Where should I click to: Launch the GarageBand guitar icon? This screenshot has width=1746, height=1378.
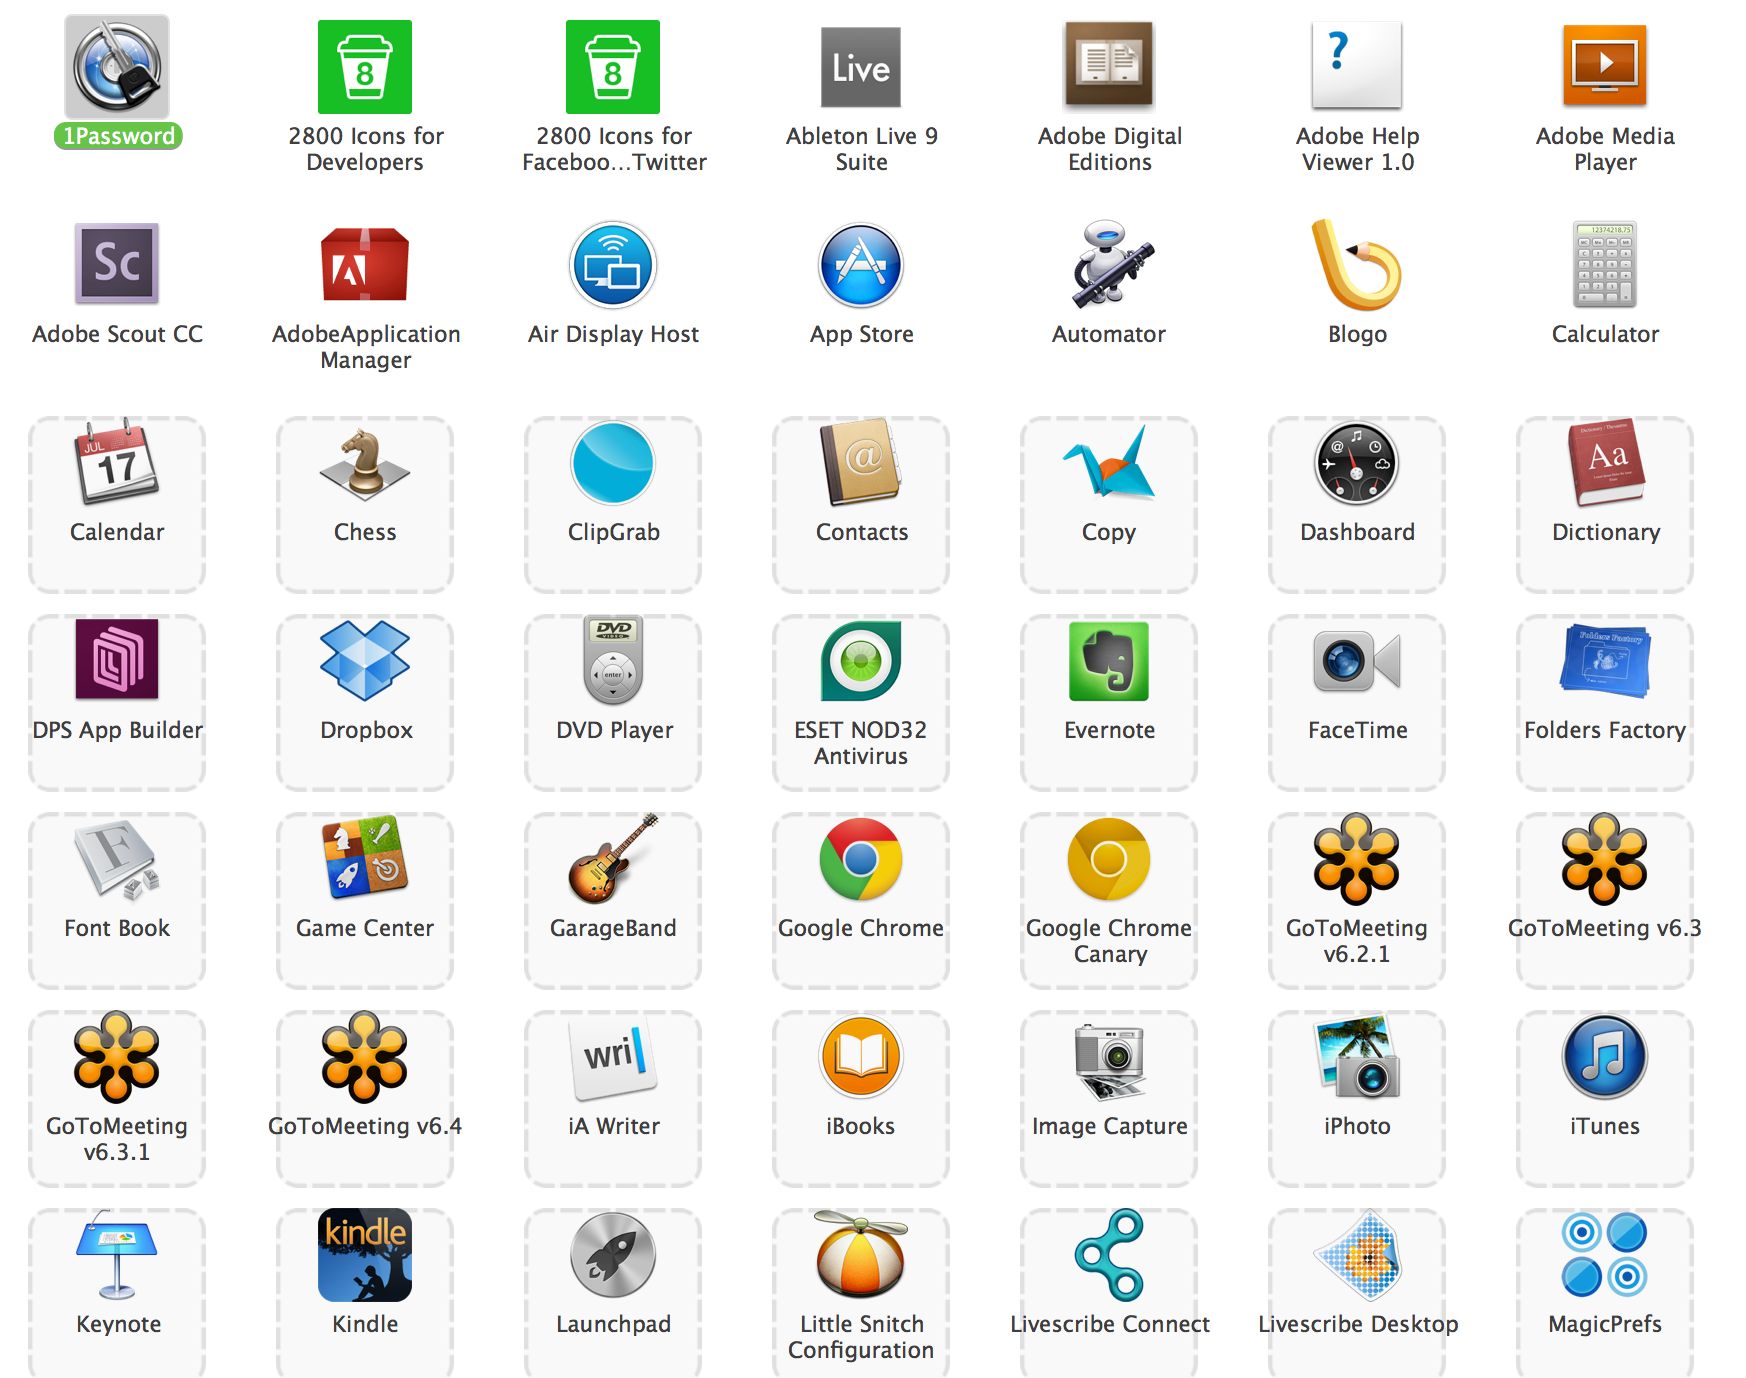613,859
